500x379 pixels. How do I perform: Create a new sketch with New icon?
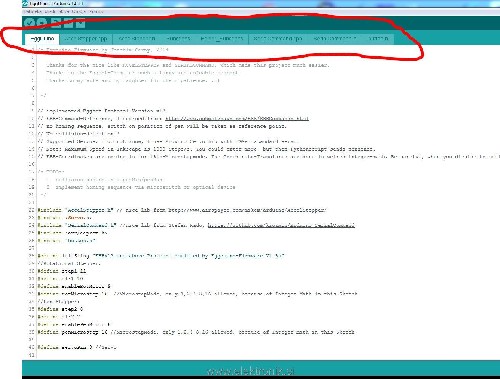[56, 23]
